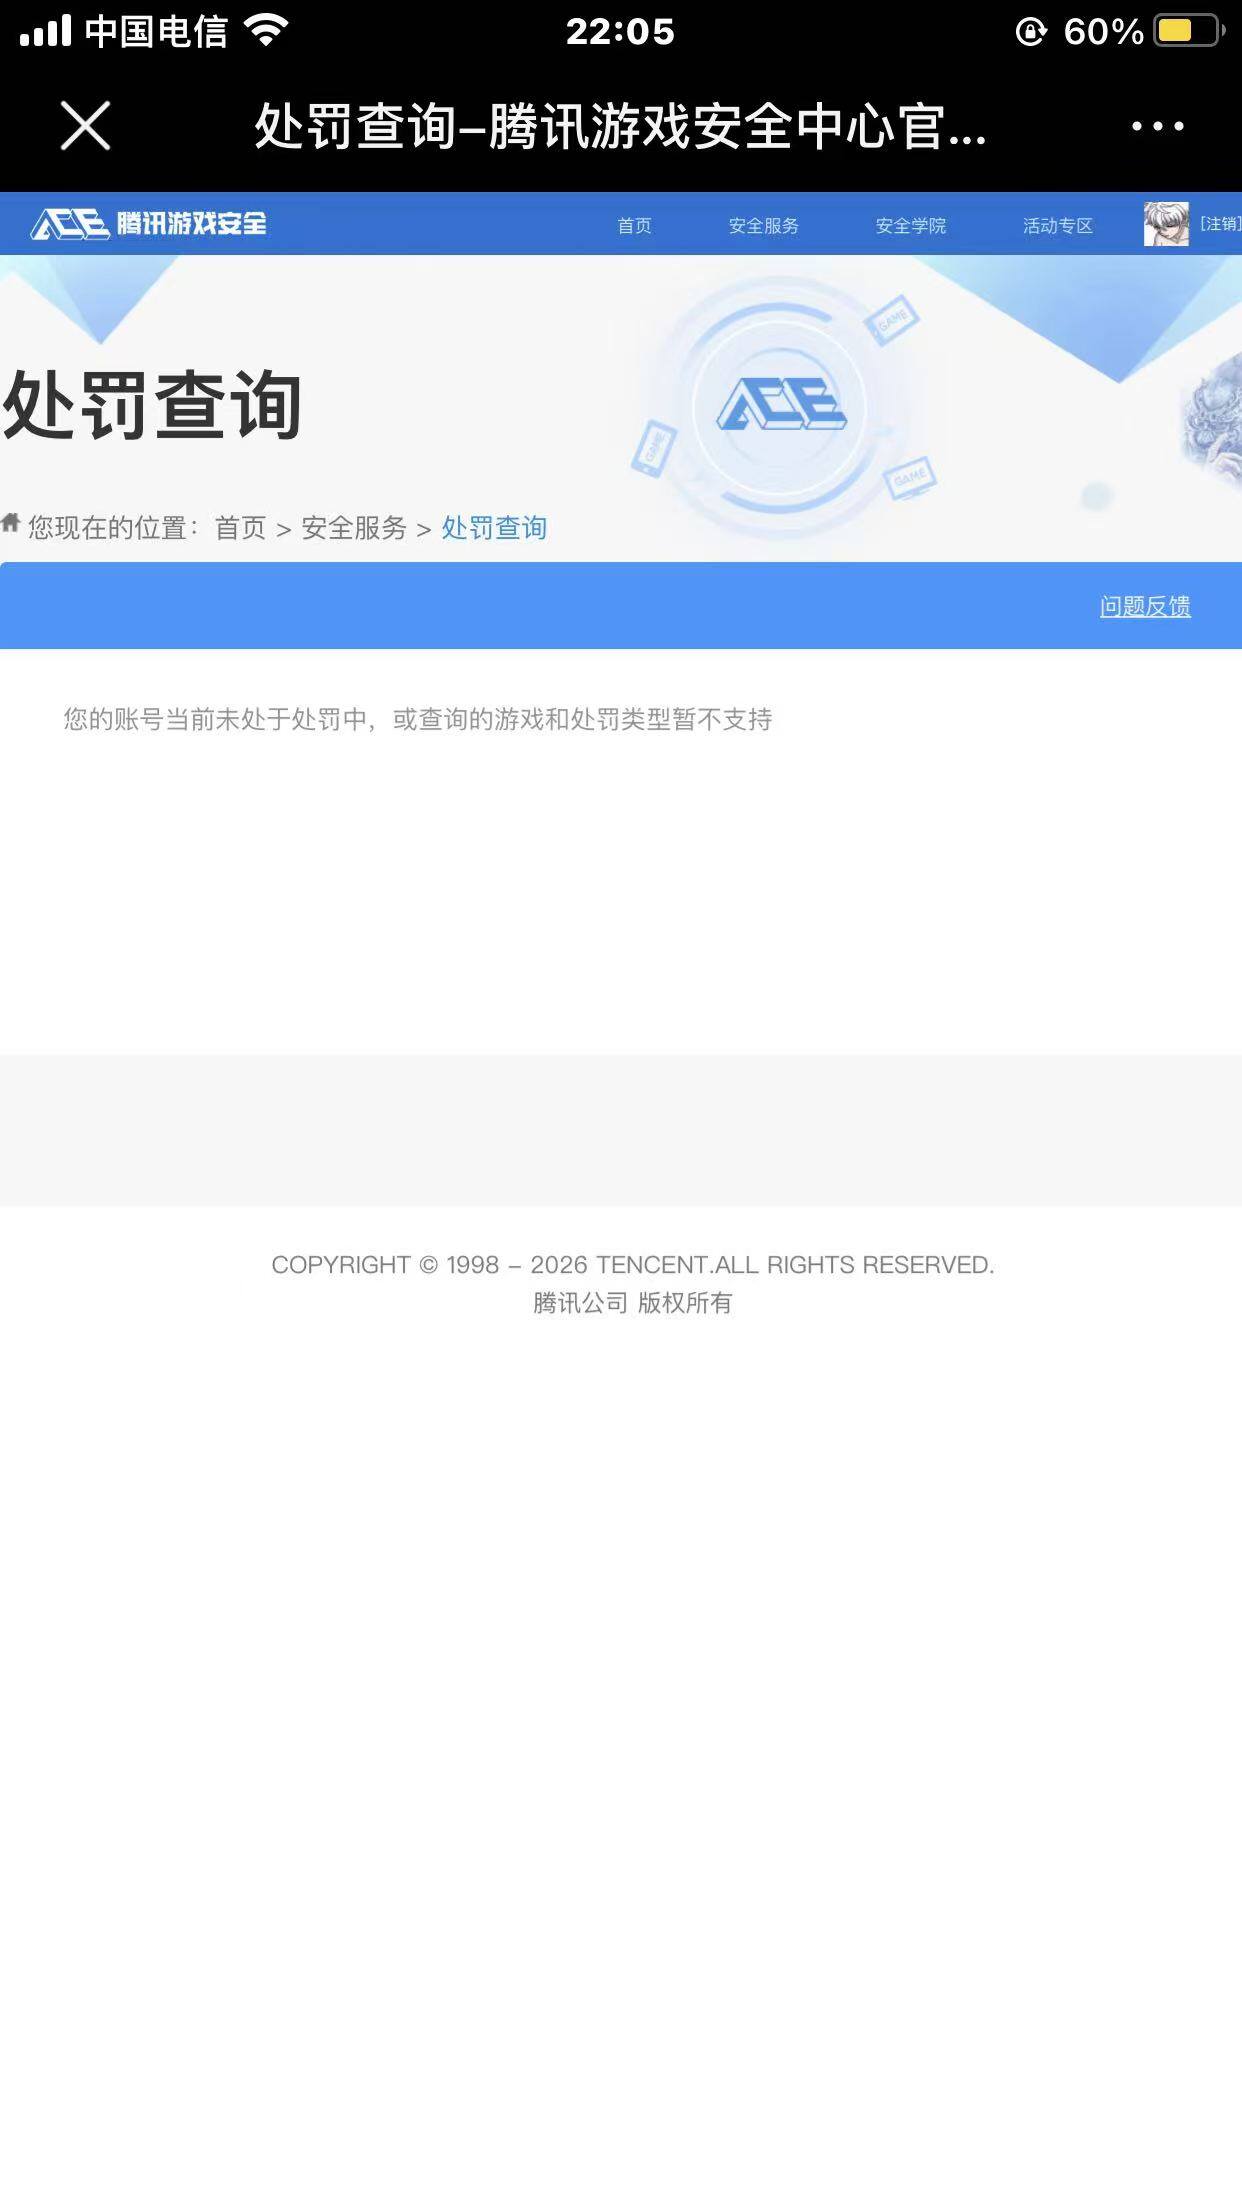
Task: Open the three-dot more options menu
Action: coord(1157,126)
